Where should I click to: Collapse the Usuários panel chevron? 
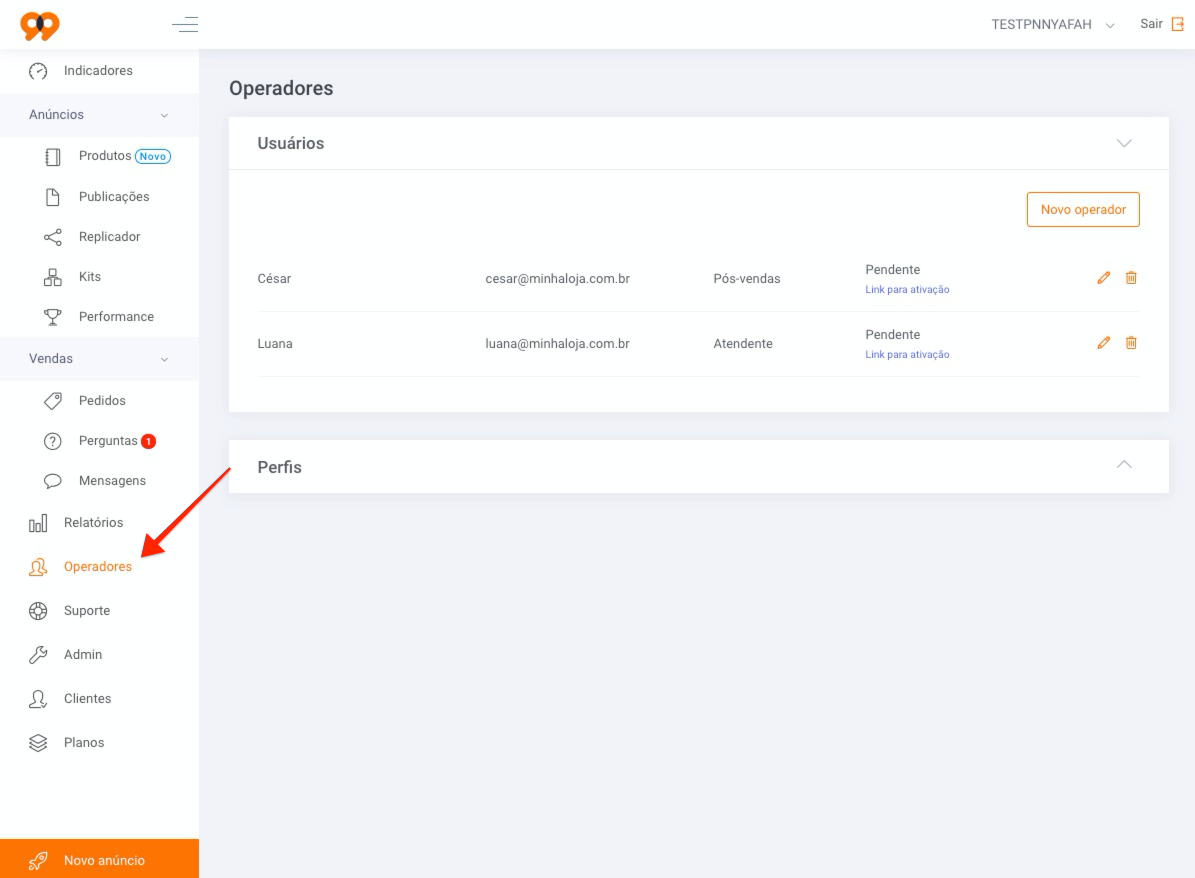point(1124,143)
